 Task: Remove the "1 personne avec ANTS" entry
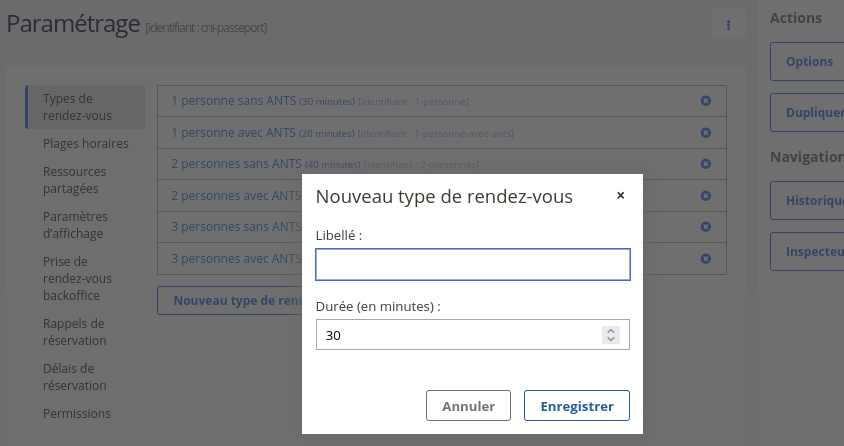click(x=705, y=133)
